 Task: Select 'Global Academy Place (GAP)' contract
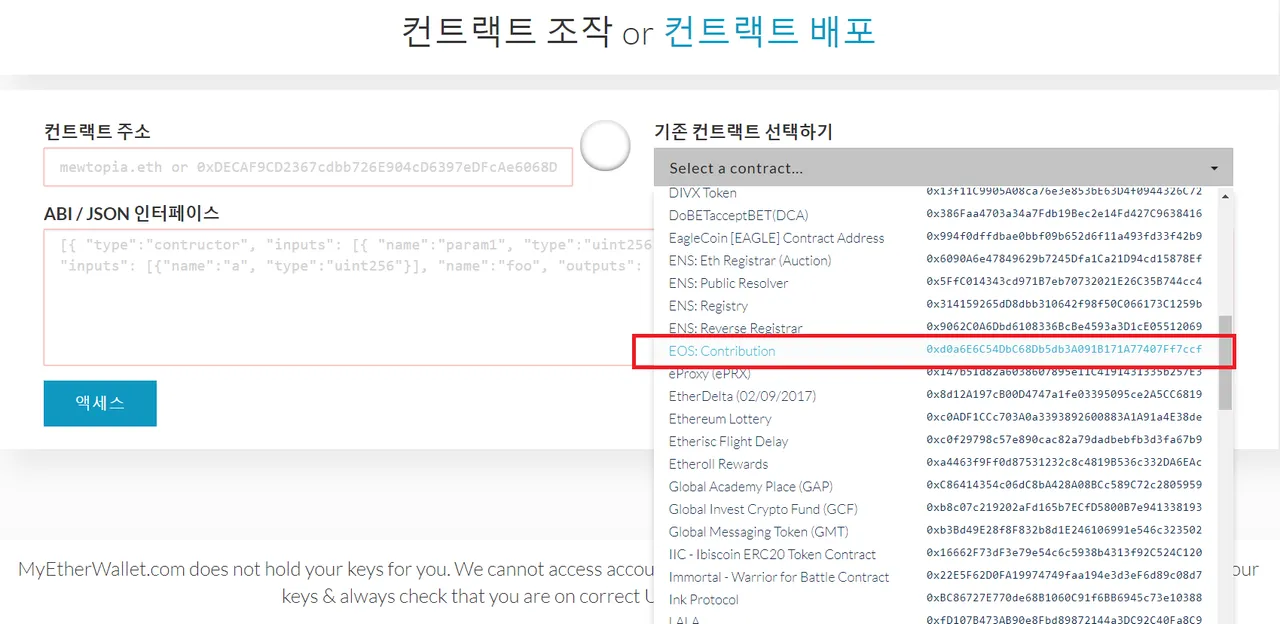935,486
